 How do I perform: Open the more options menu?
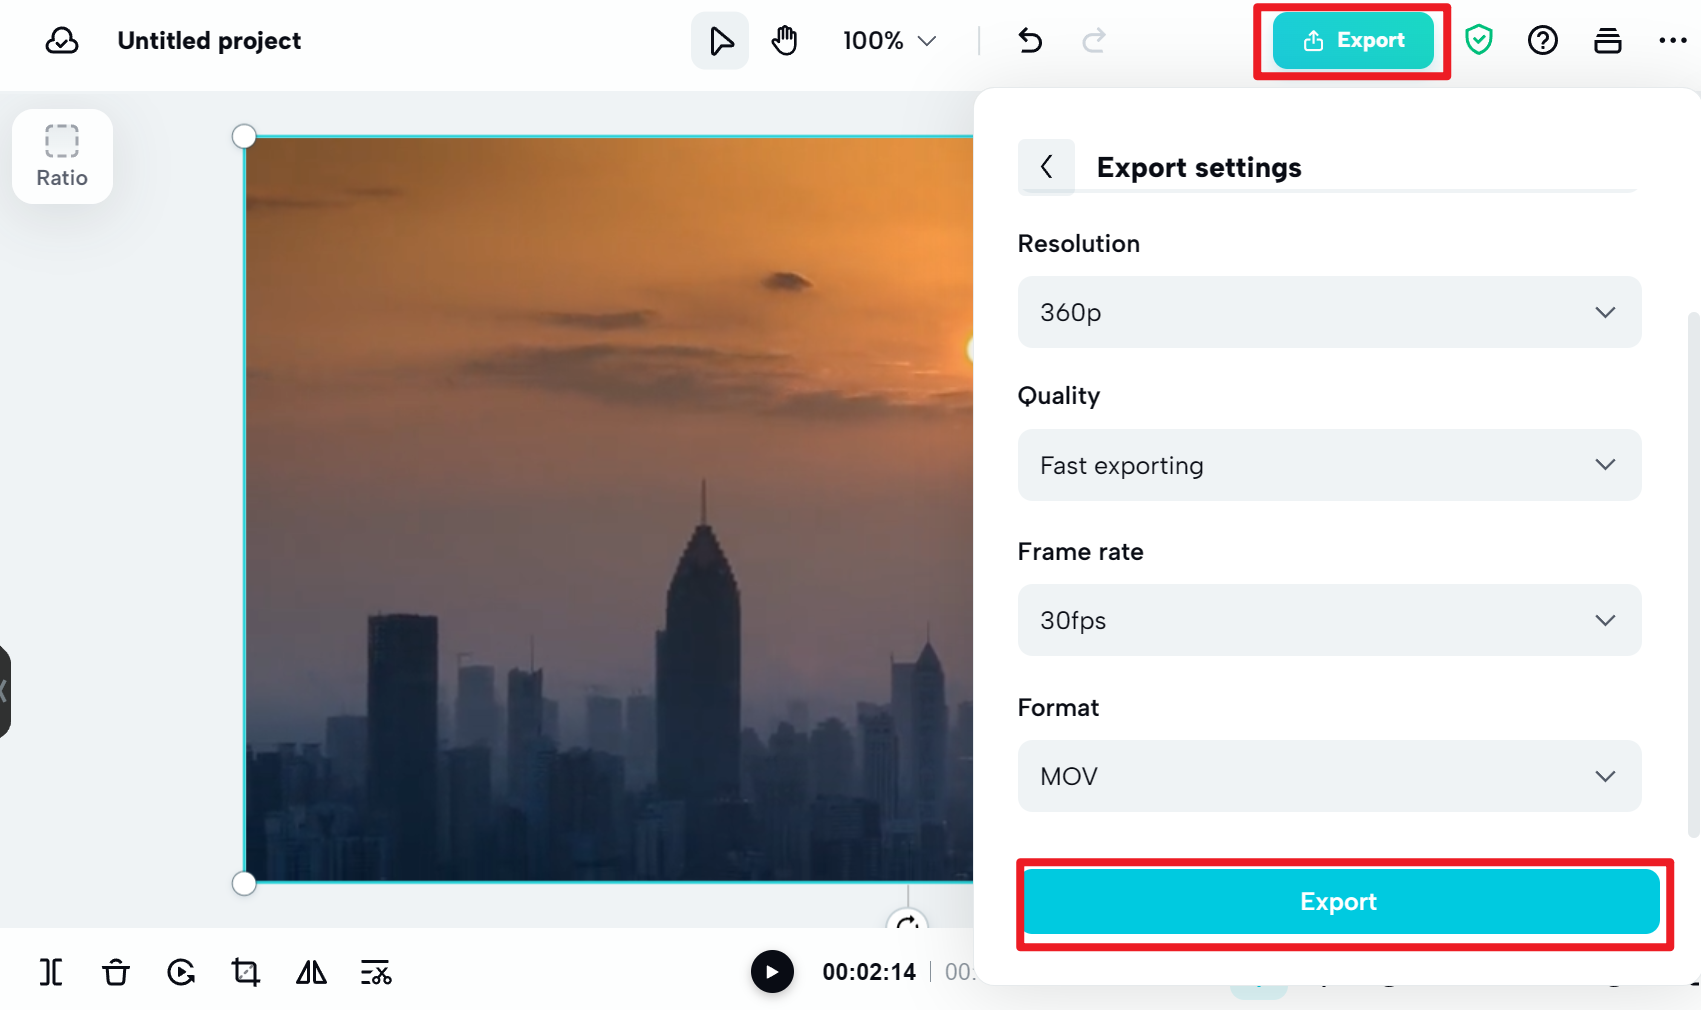1672,40
